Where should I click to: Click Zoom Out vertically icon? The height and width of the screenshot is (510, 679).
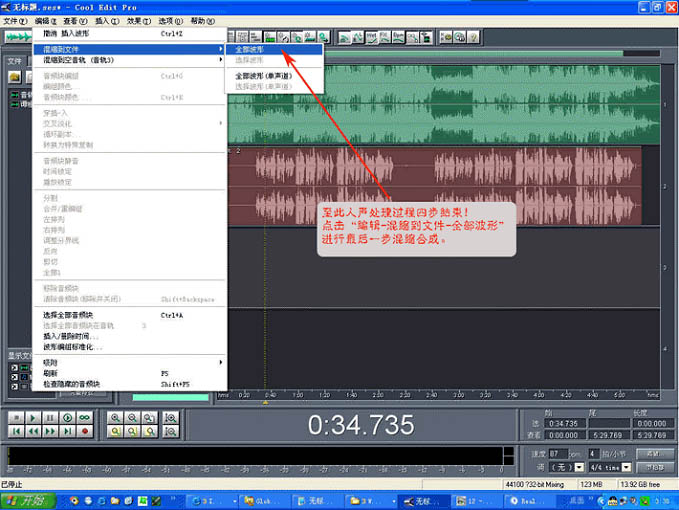(171, 431)
